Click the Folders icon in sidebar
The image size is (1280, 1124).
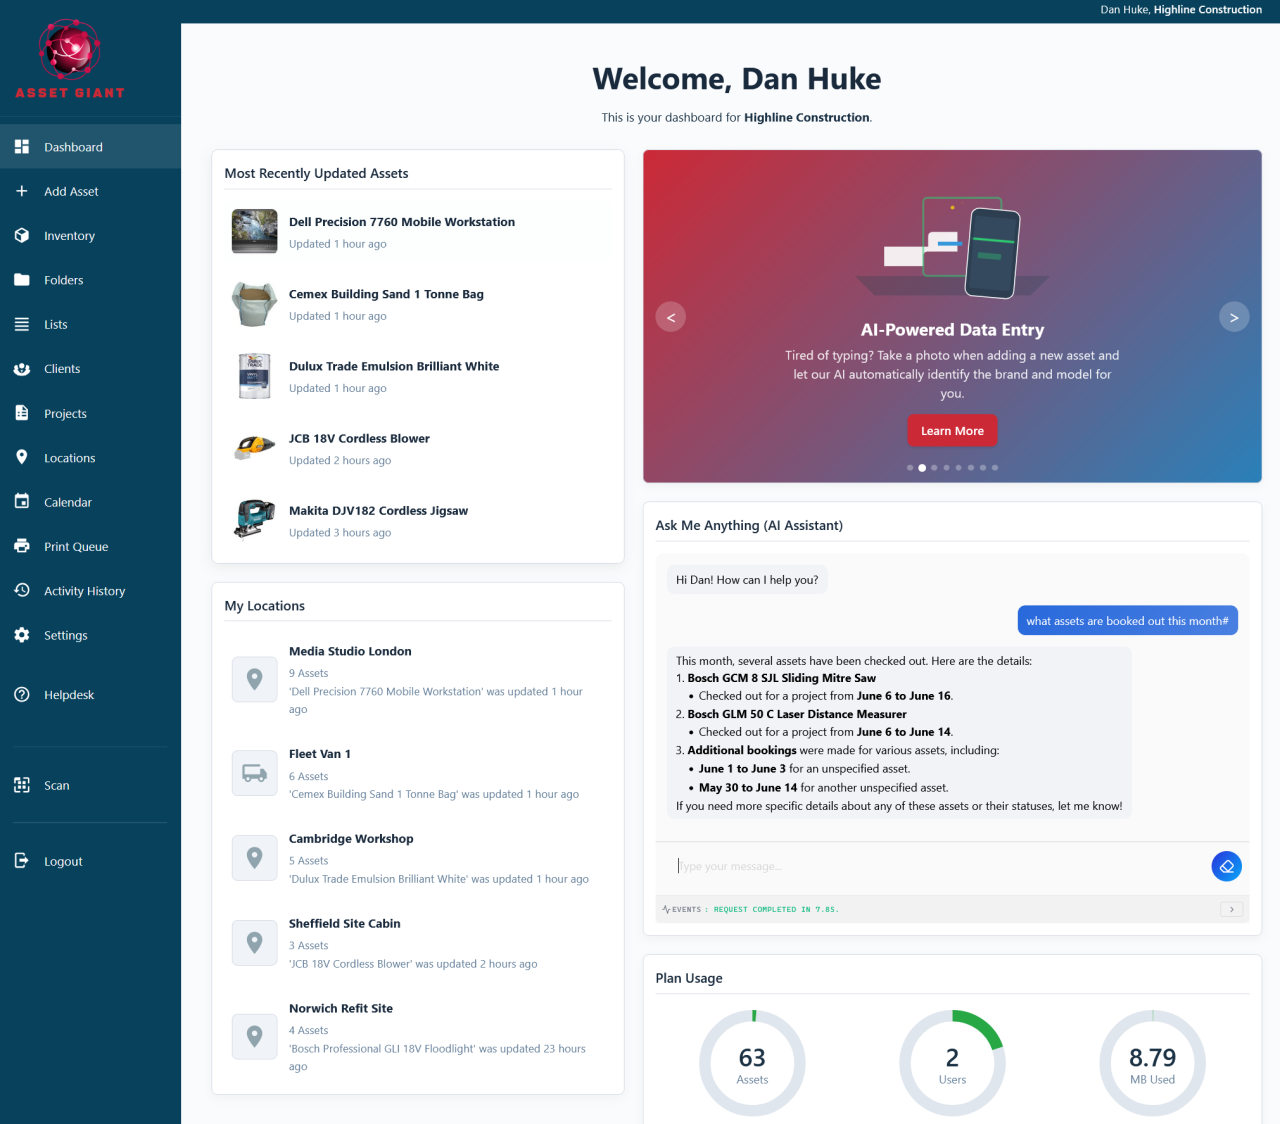pos(22,280)
